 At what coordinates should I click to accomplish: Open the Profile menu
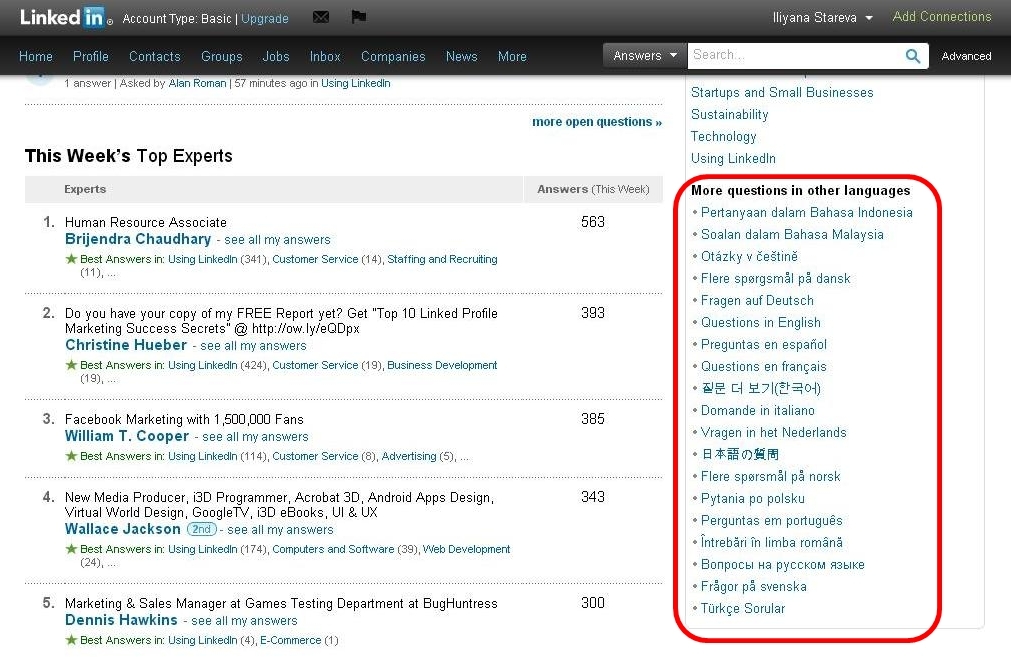(91, 56)
